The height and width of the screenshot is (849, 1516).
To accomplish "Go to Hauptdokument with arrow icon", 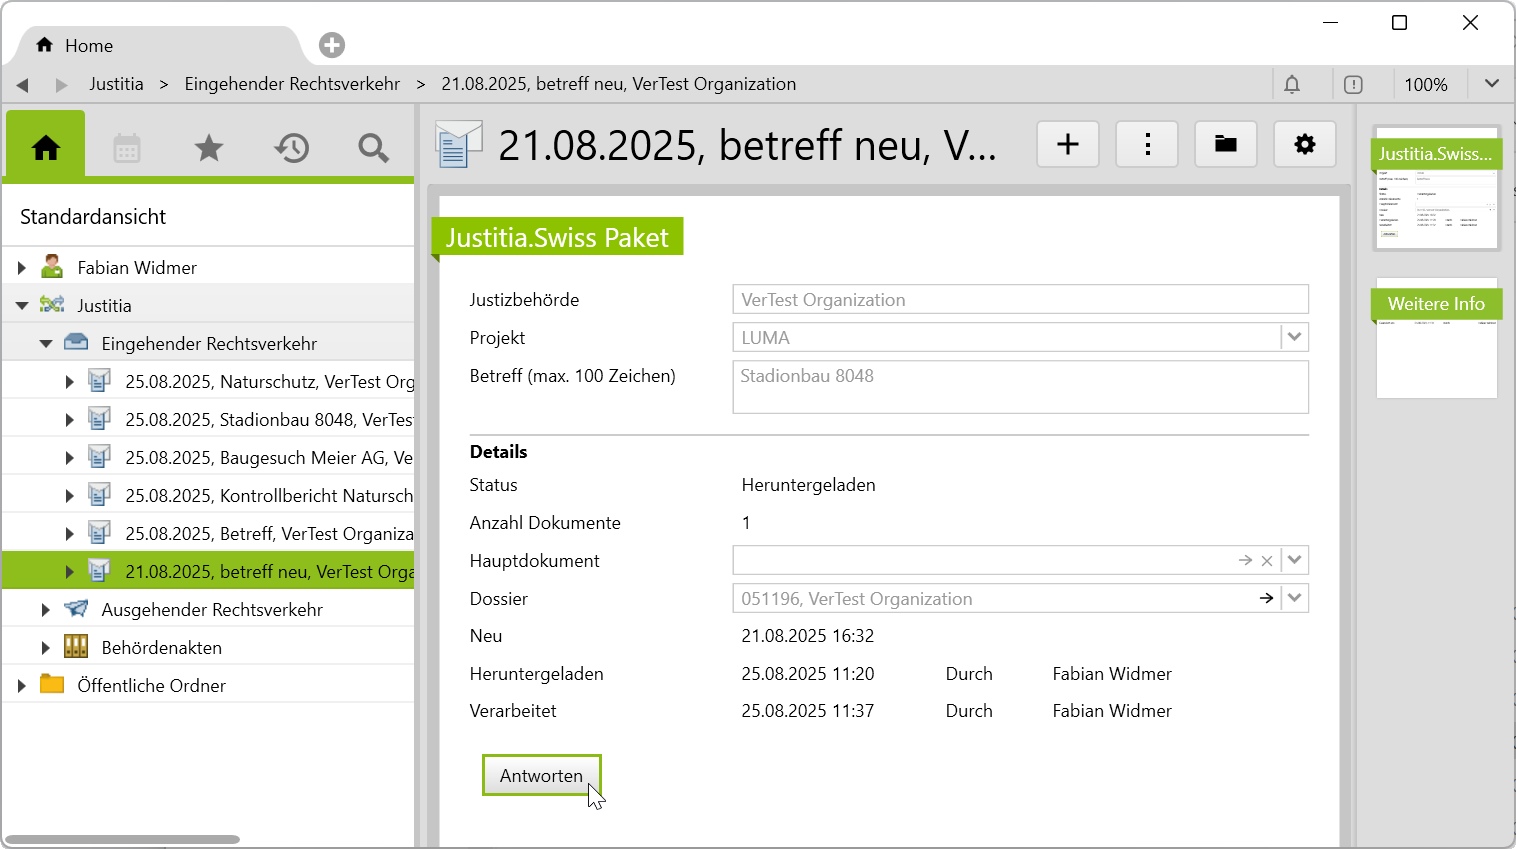I will click(1245, 561).
